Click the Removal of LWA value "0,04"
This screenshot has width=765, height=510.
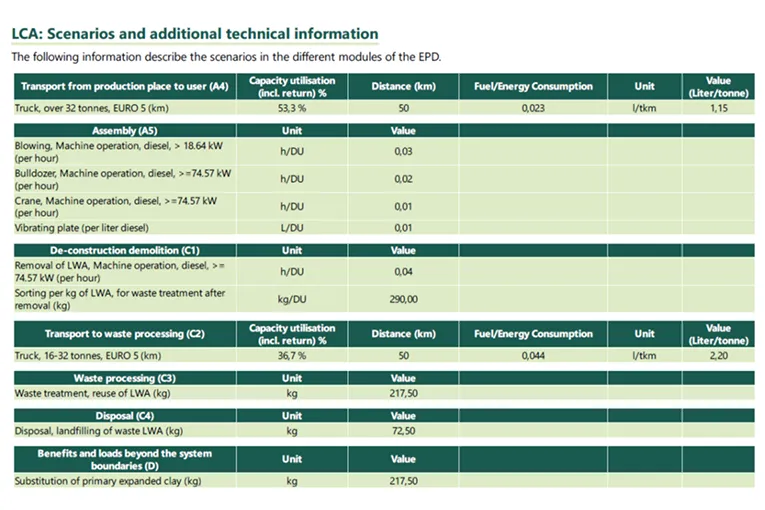pyautogui.click(x=403, y=271)
